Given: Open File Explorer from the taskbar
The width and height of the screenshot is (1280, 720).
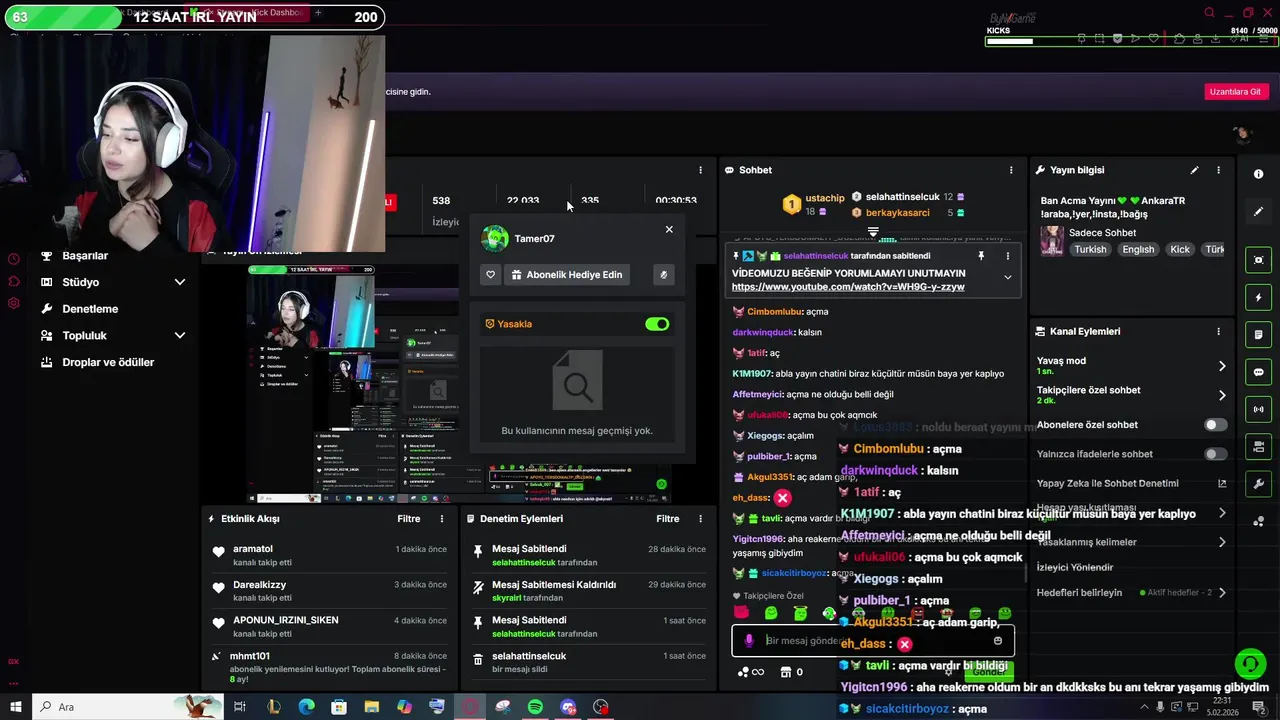Looking at the screenshot, I should [x=371, y=707].
